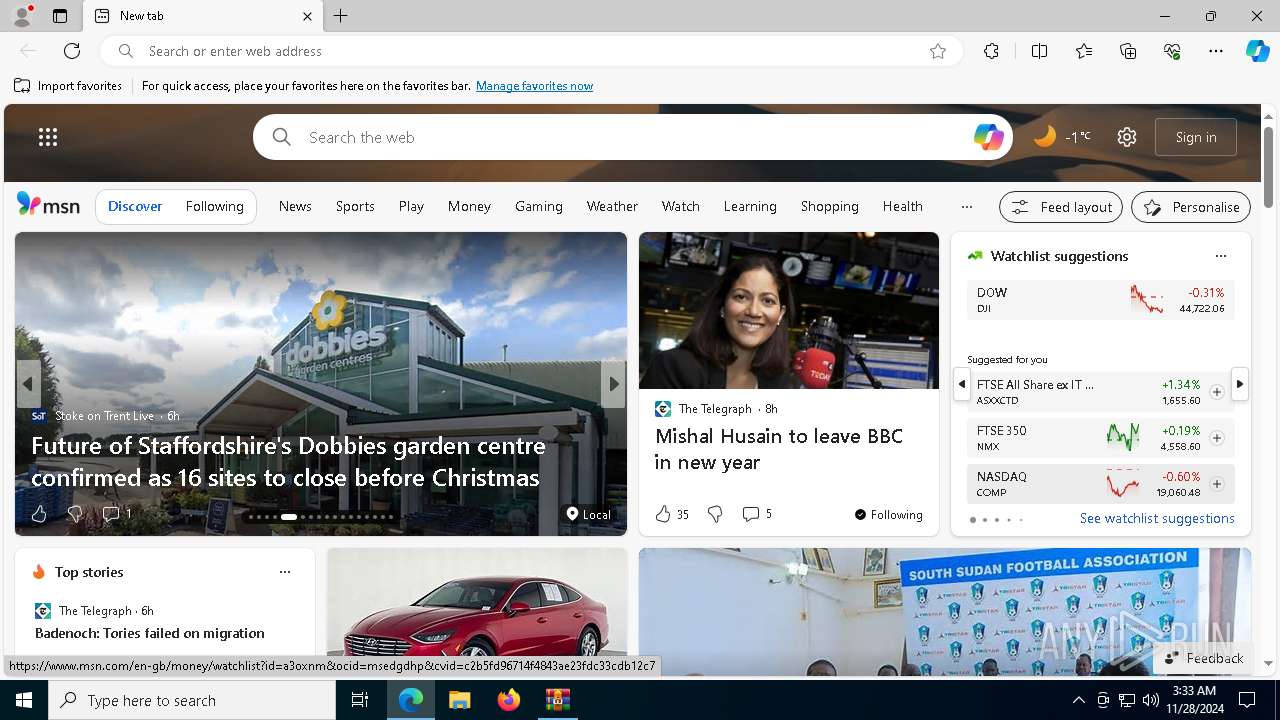Open Top stories options menu
Screen dimensions: 1280x720
coord(285,572)
